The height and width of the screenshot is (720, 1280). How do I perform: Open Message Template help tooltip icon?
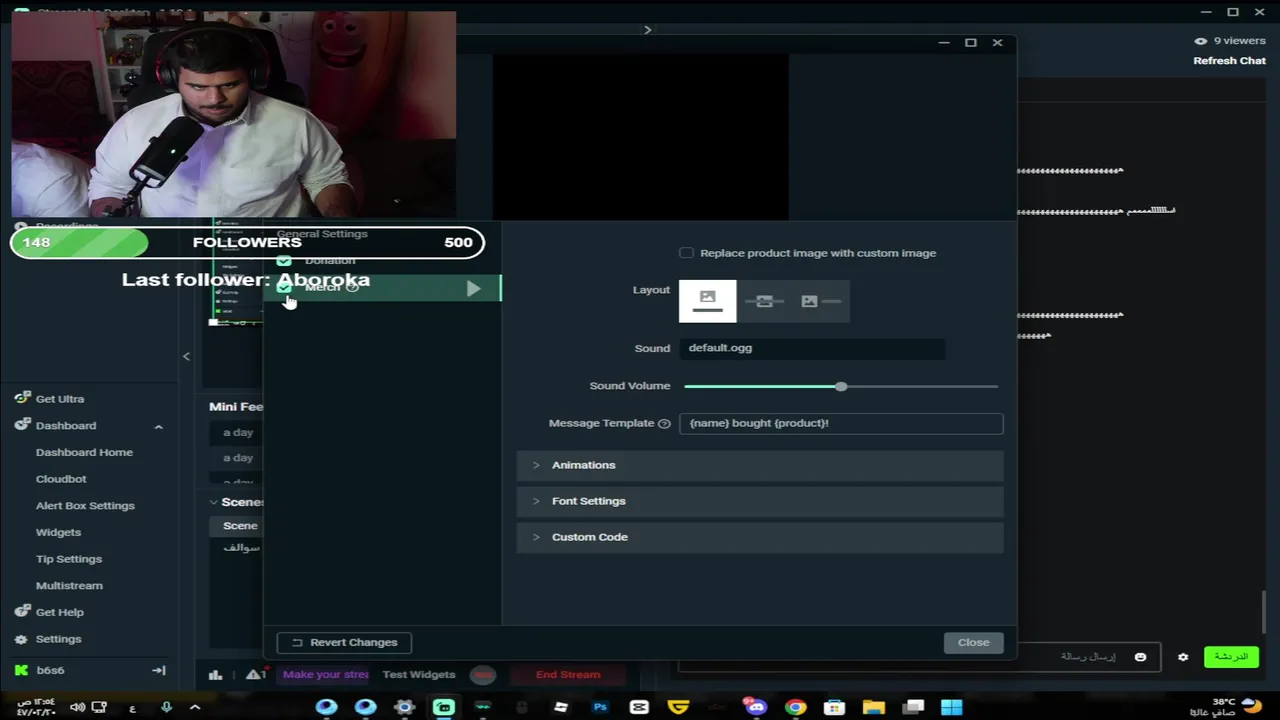(664, 424)
